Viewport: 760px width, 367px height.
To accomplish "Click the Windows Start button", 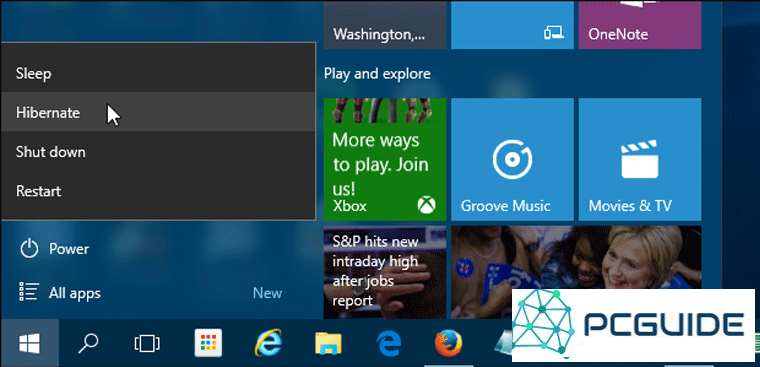I will click(x=30, y=344).
